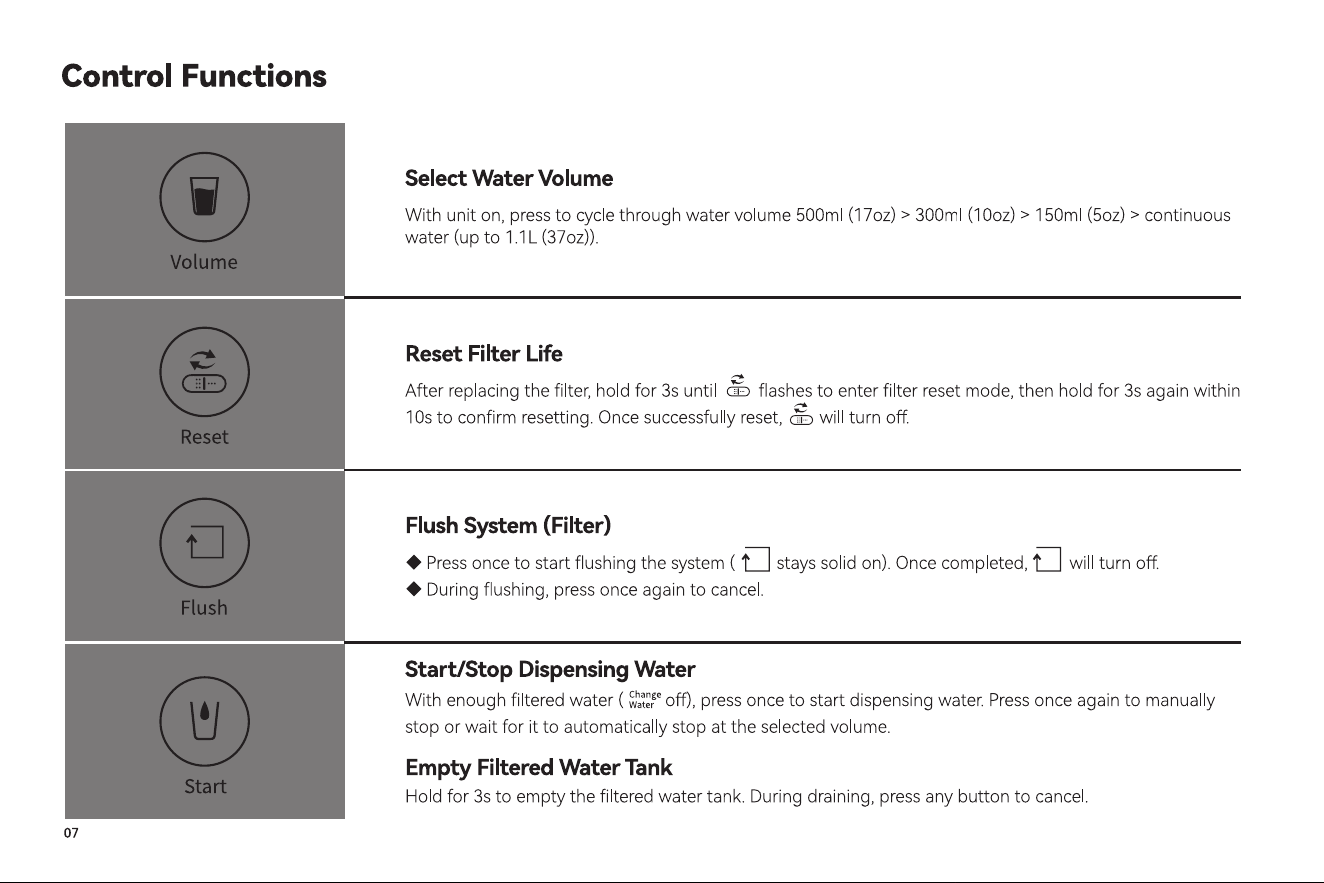The image size is (1324, 883).
Task: Click the filter icon before 'will turn off'
Action: 800,415
